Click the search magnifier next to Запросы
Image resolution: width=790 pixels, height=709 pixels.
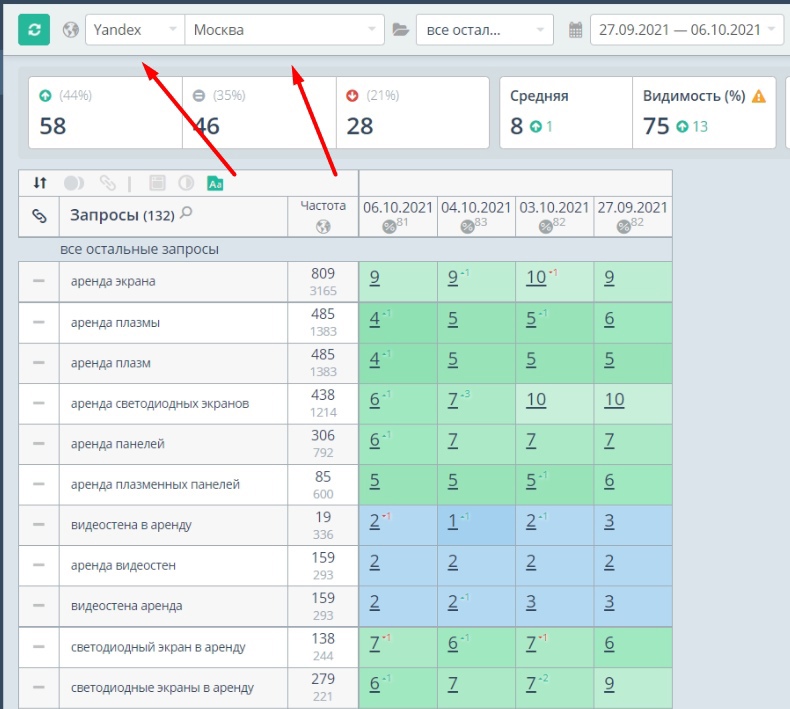click(x=186, y=213)
